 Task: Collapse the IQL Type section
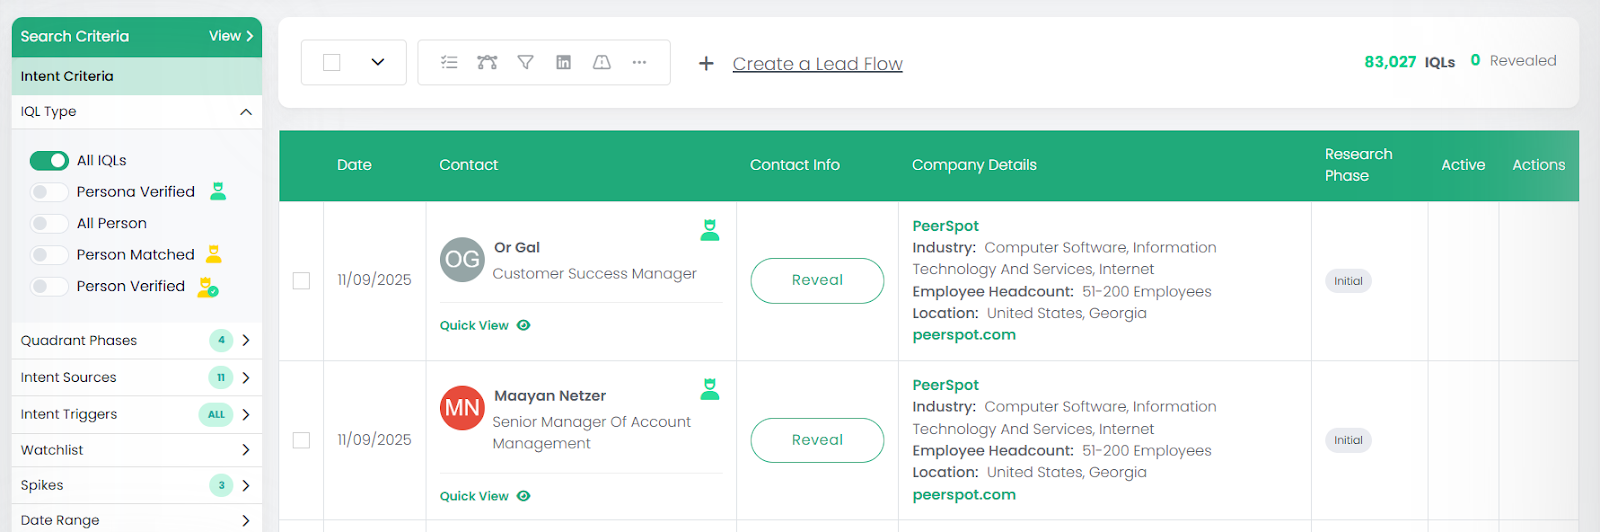[x=245, y=112]
